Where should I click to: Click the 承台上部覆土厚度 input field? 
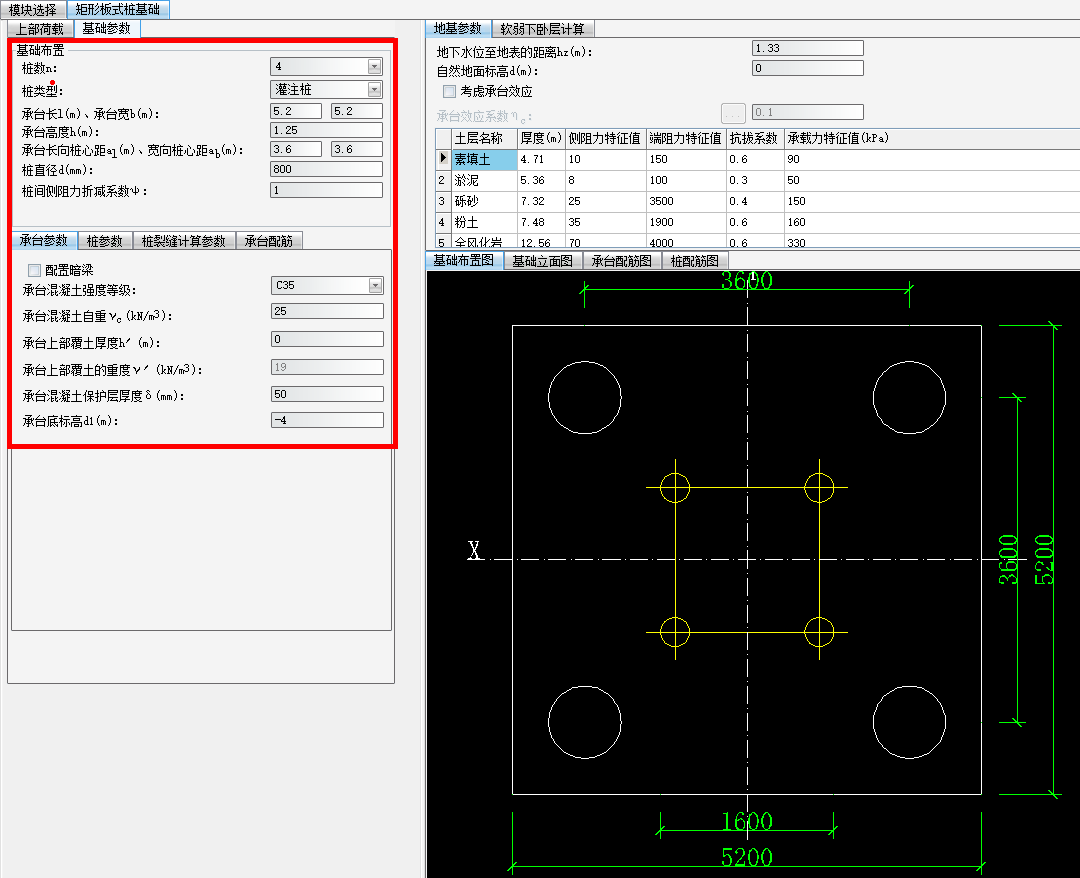[327, 339]
